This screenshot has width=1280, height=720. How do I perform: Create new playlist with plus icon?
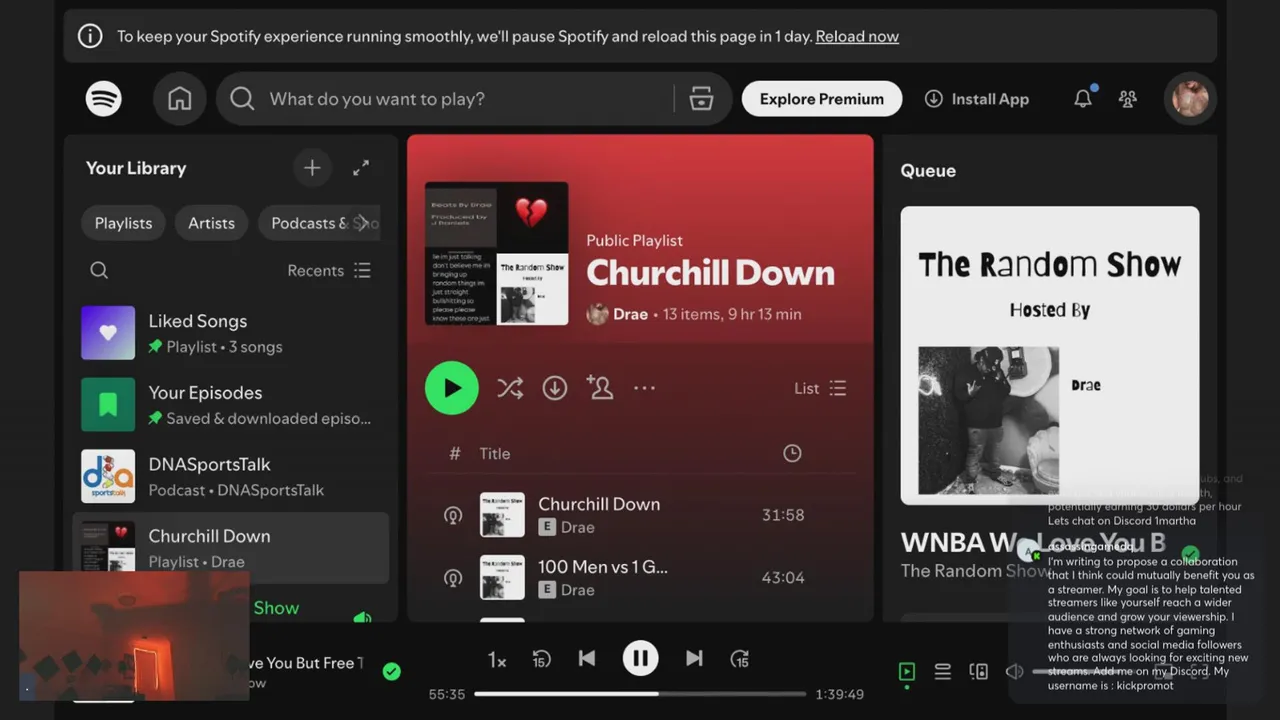pos(312,168)
